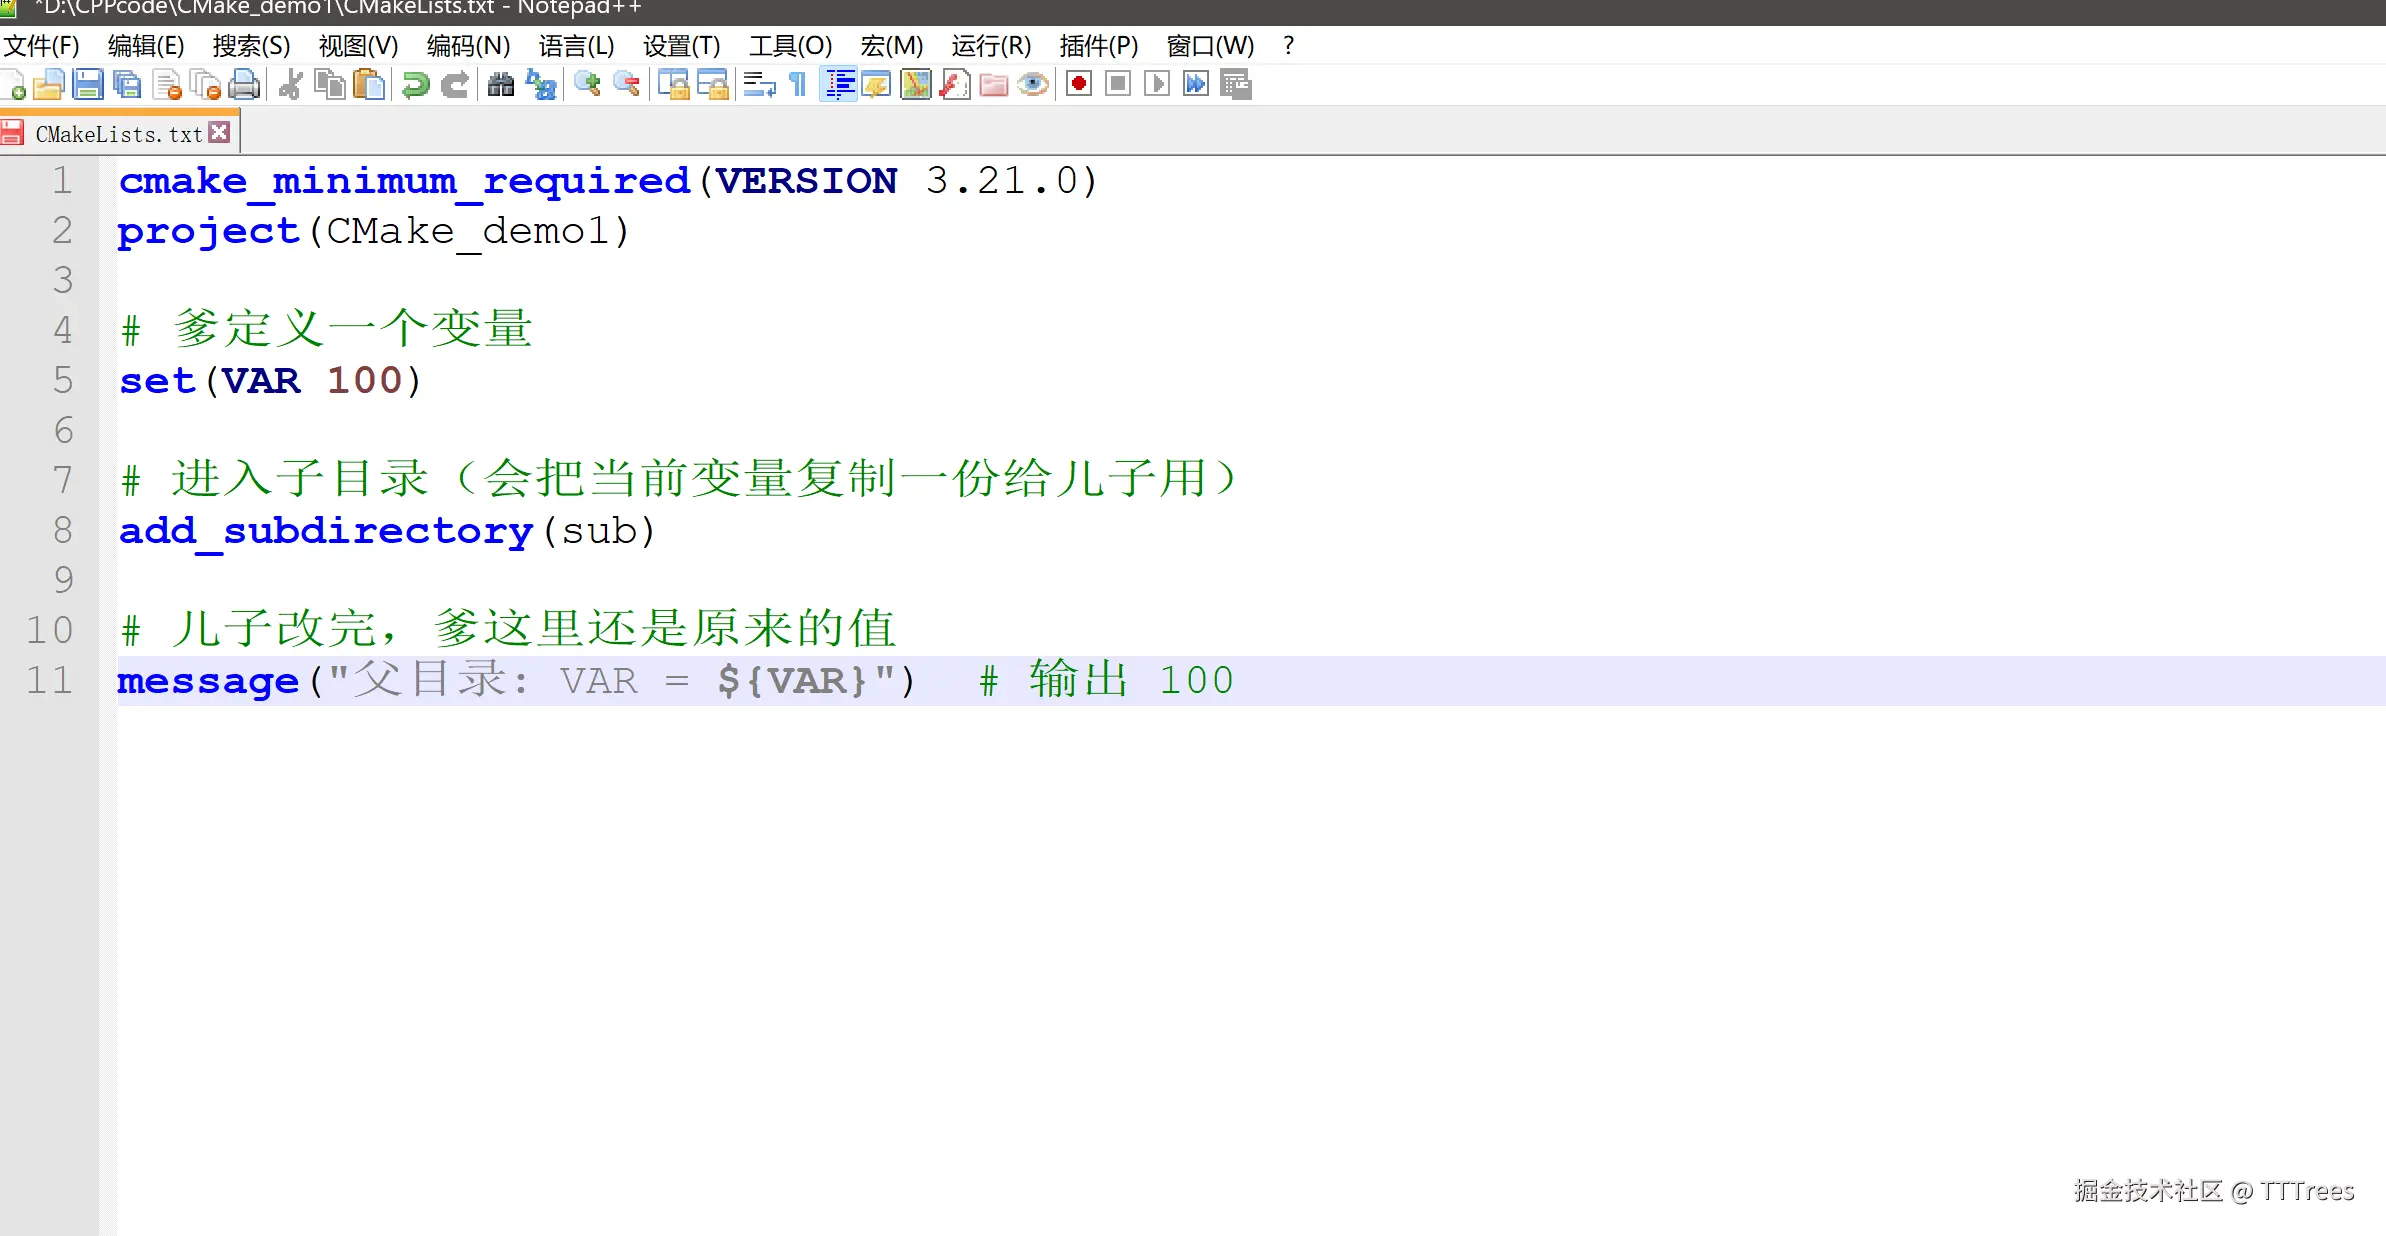The image size is (2386, 1236).
Task: Toggle the indent guide button
Action: point(838,85)
